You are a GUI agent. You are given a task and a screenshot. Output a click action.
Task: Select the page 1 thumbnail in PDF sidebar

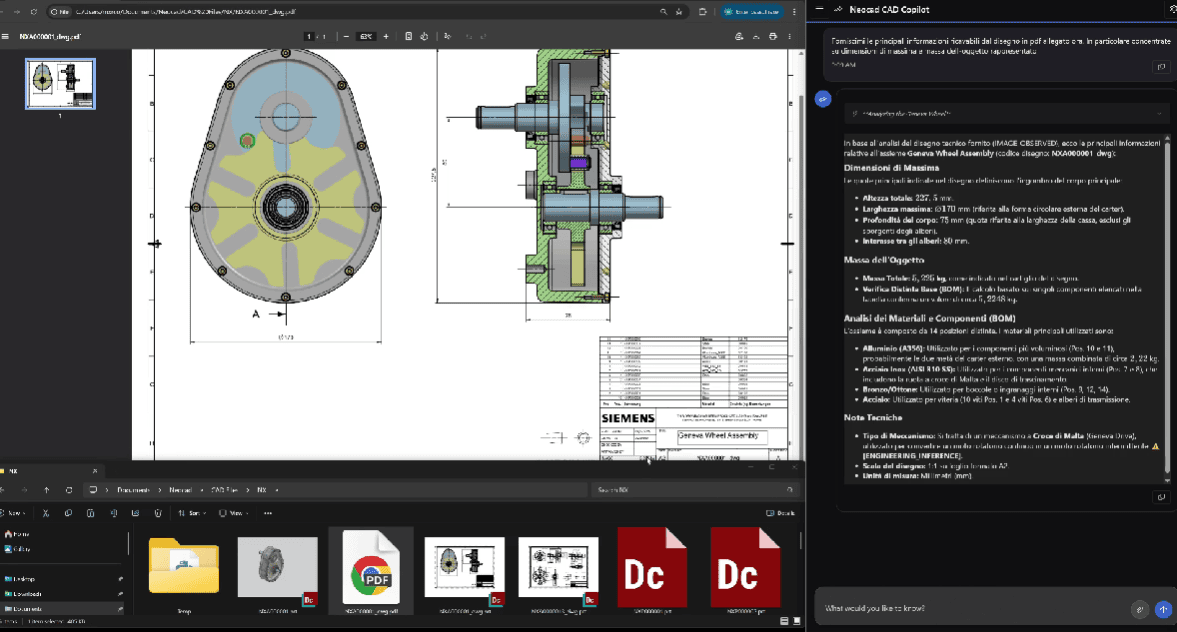[60, 84]
